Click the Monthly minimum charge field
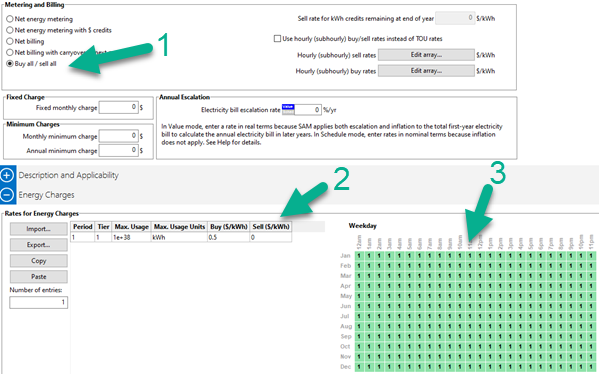The width and height of the screenshot is (599, 374). 118,136
